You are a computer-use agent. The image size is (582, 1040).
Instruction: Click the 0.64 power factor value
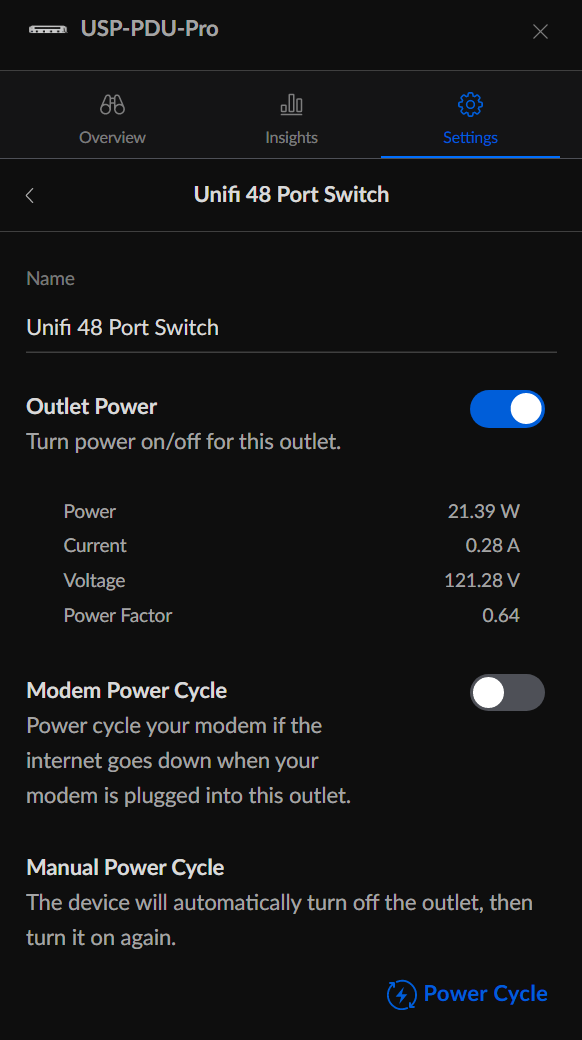501,616
